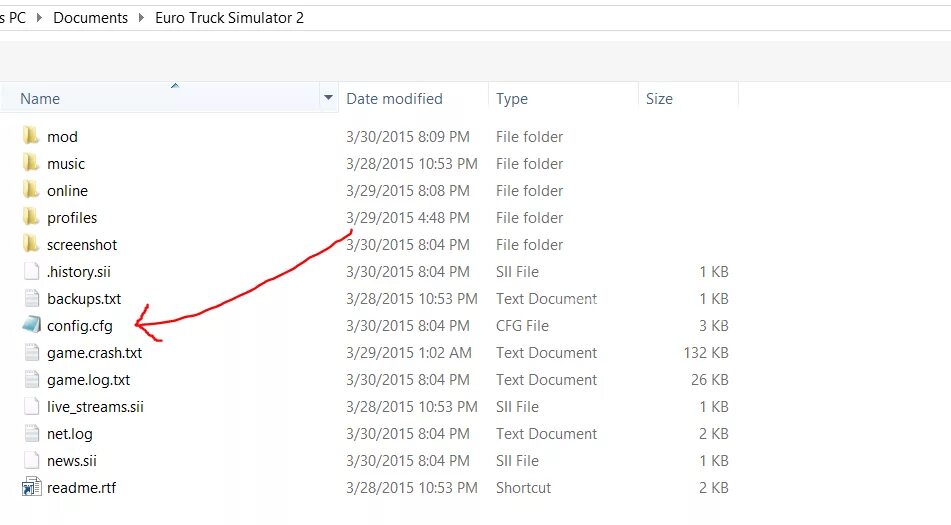Click the 3/29/2015 1:02 AM date cell

click(x=409, y=352)
